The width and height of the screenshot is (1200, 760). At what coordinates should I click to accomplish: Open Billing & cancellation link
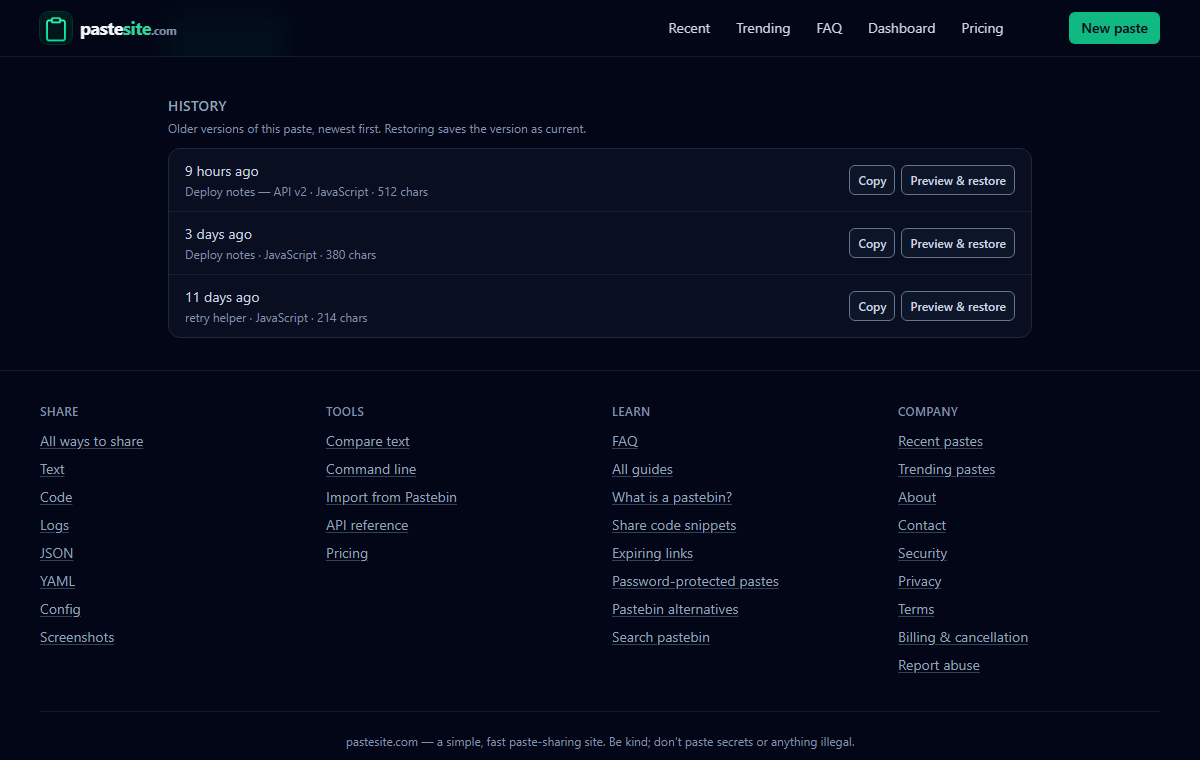(963, 638)
